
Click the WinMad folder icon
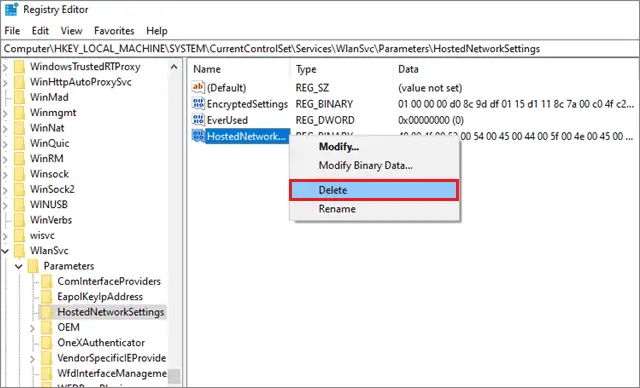[x=20, y=97]
